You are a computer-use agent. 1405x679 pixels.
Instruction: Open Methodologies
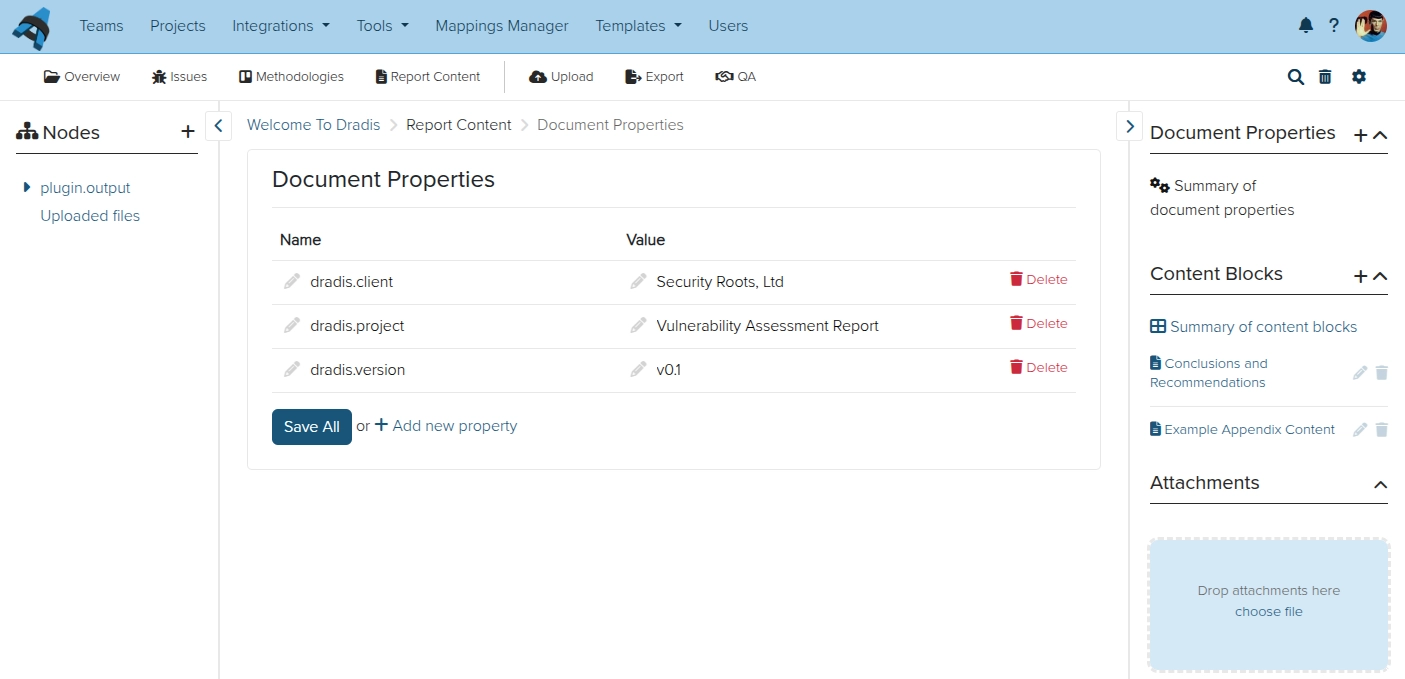(291, 77)
